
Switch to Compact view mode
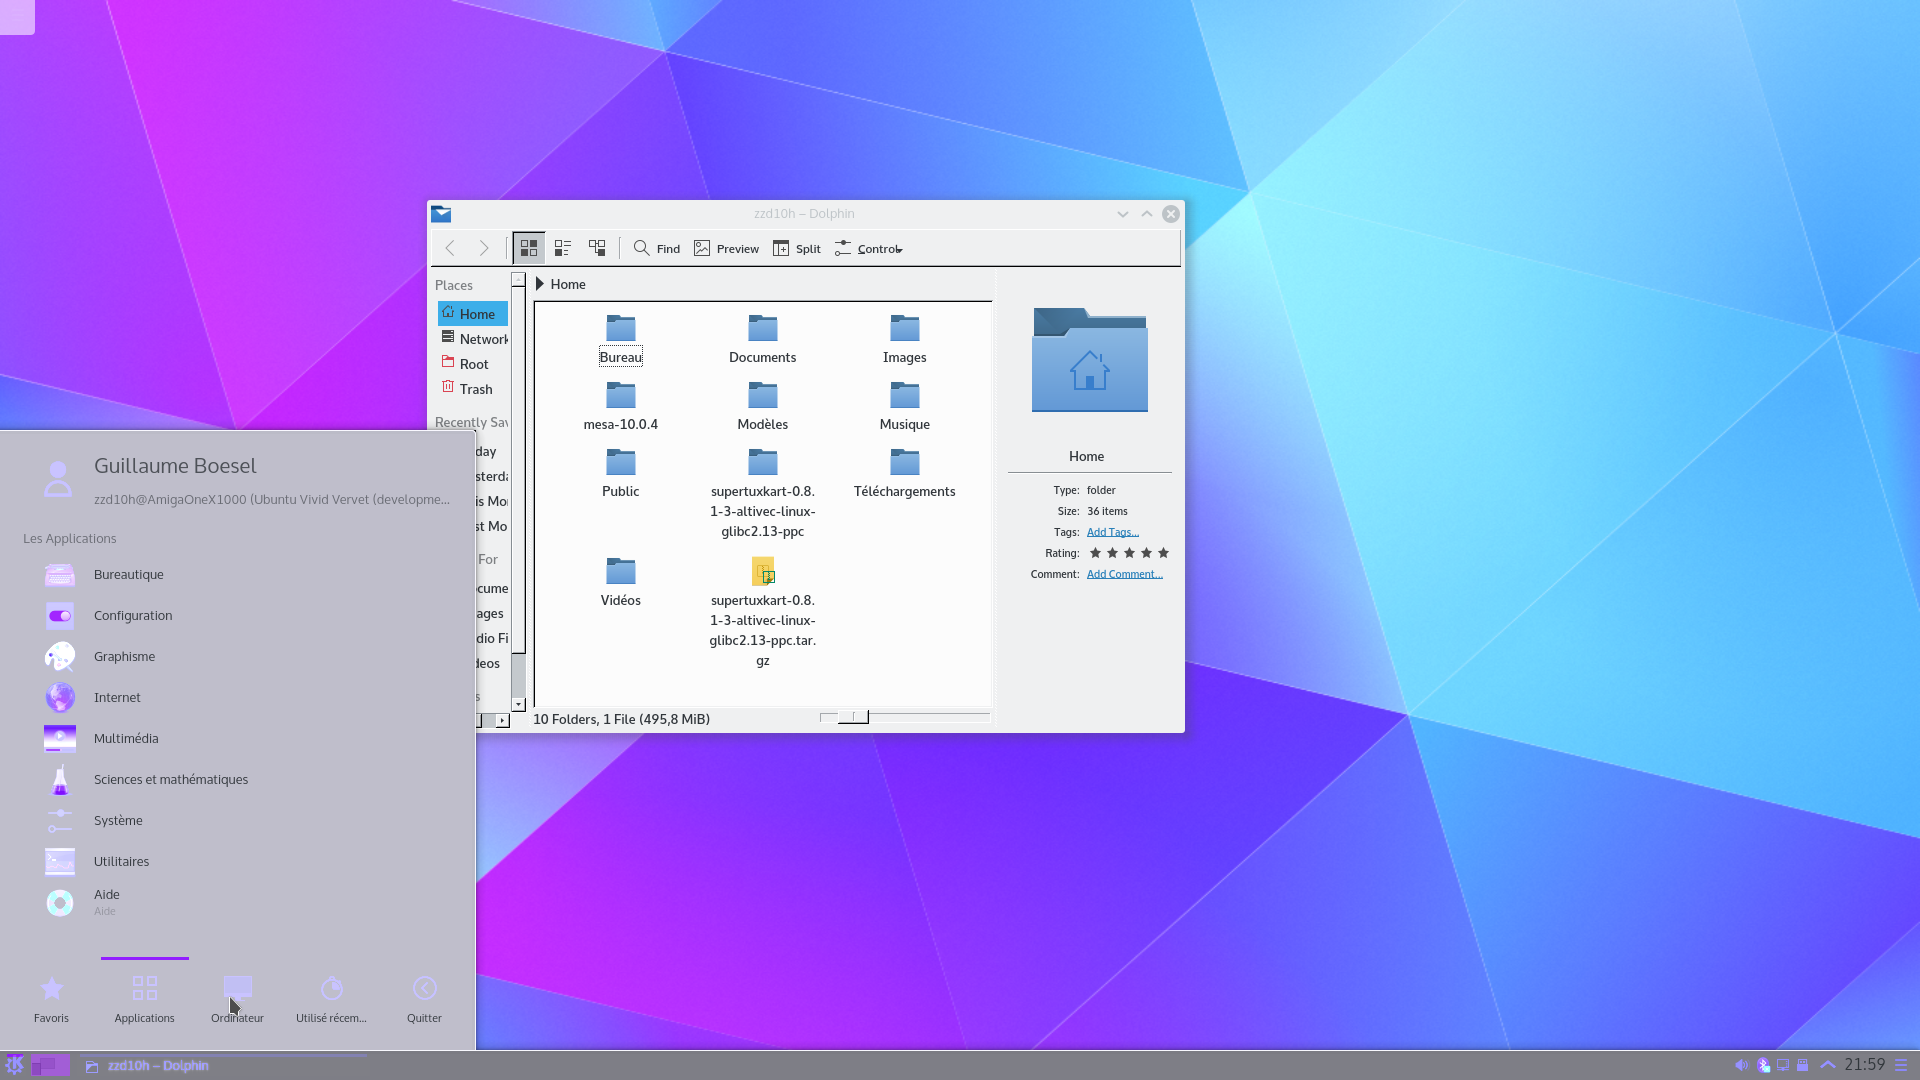[563, 248]
